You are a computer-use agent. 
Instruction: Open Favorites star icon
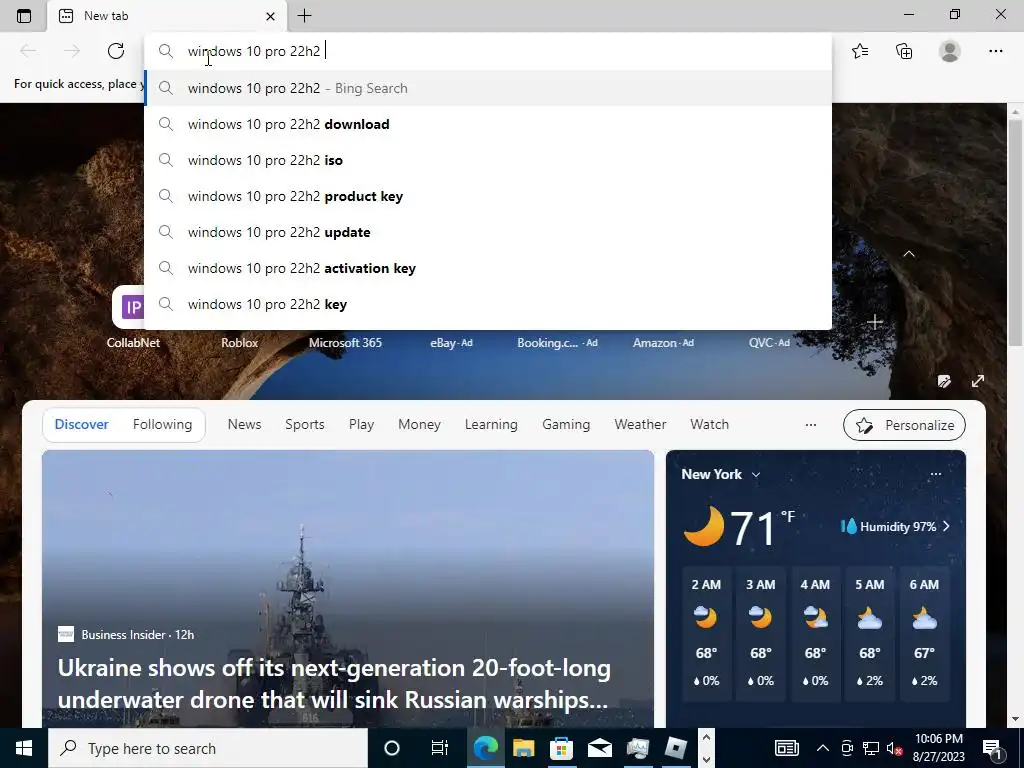point(860,51)
